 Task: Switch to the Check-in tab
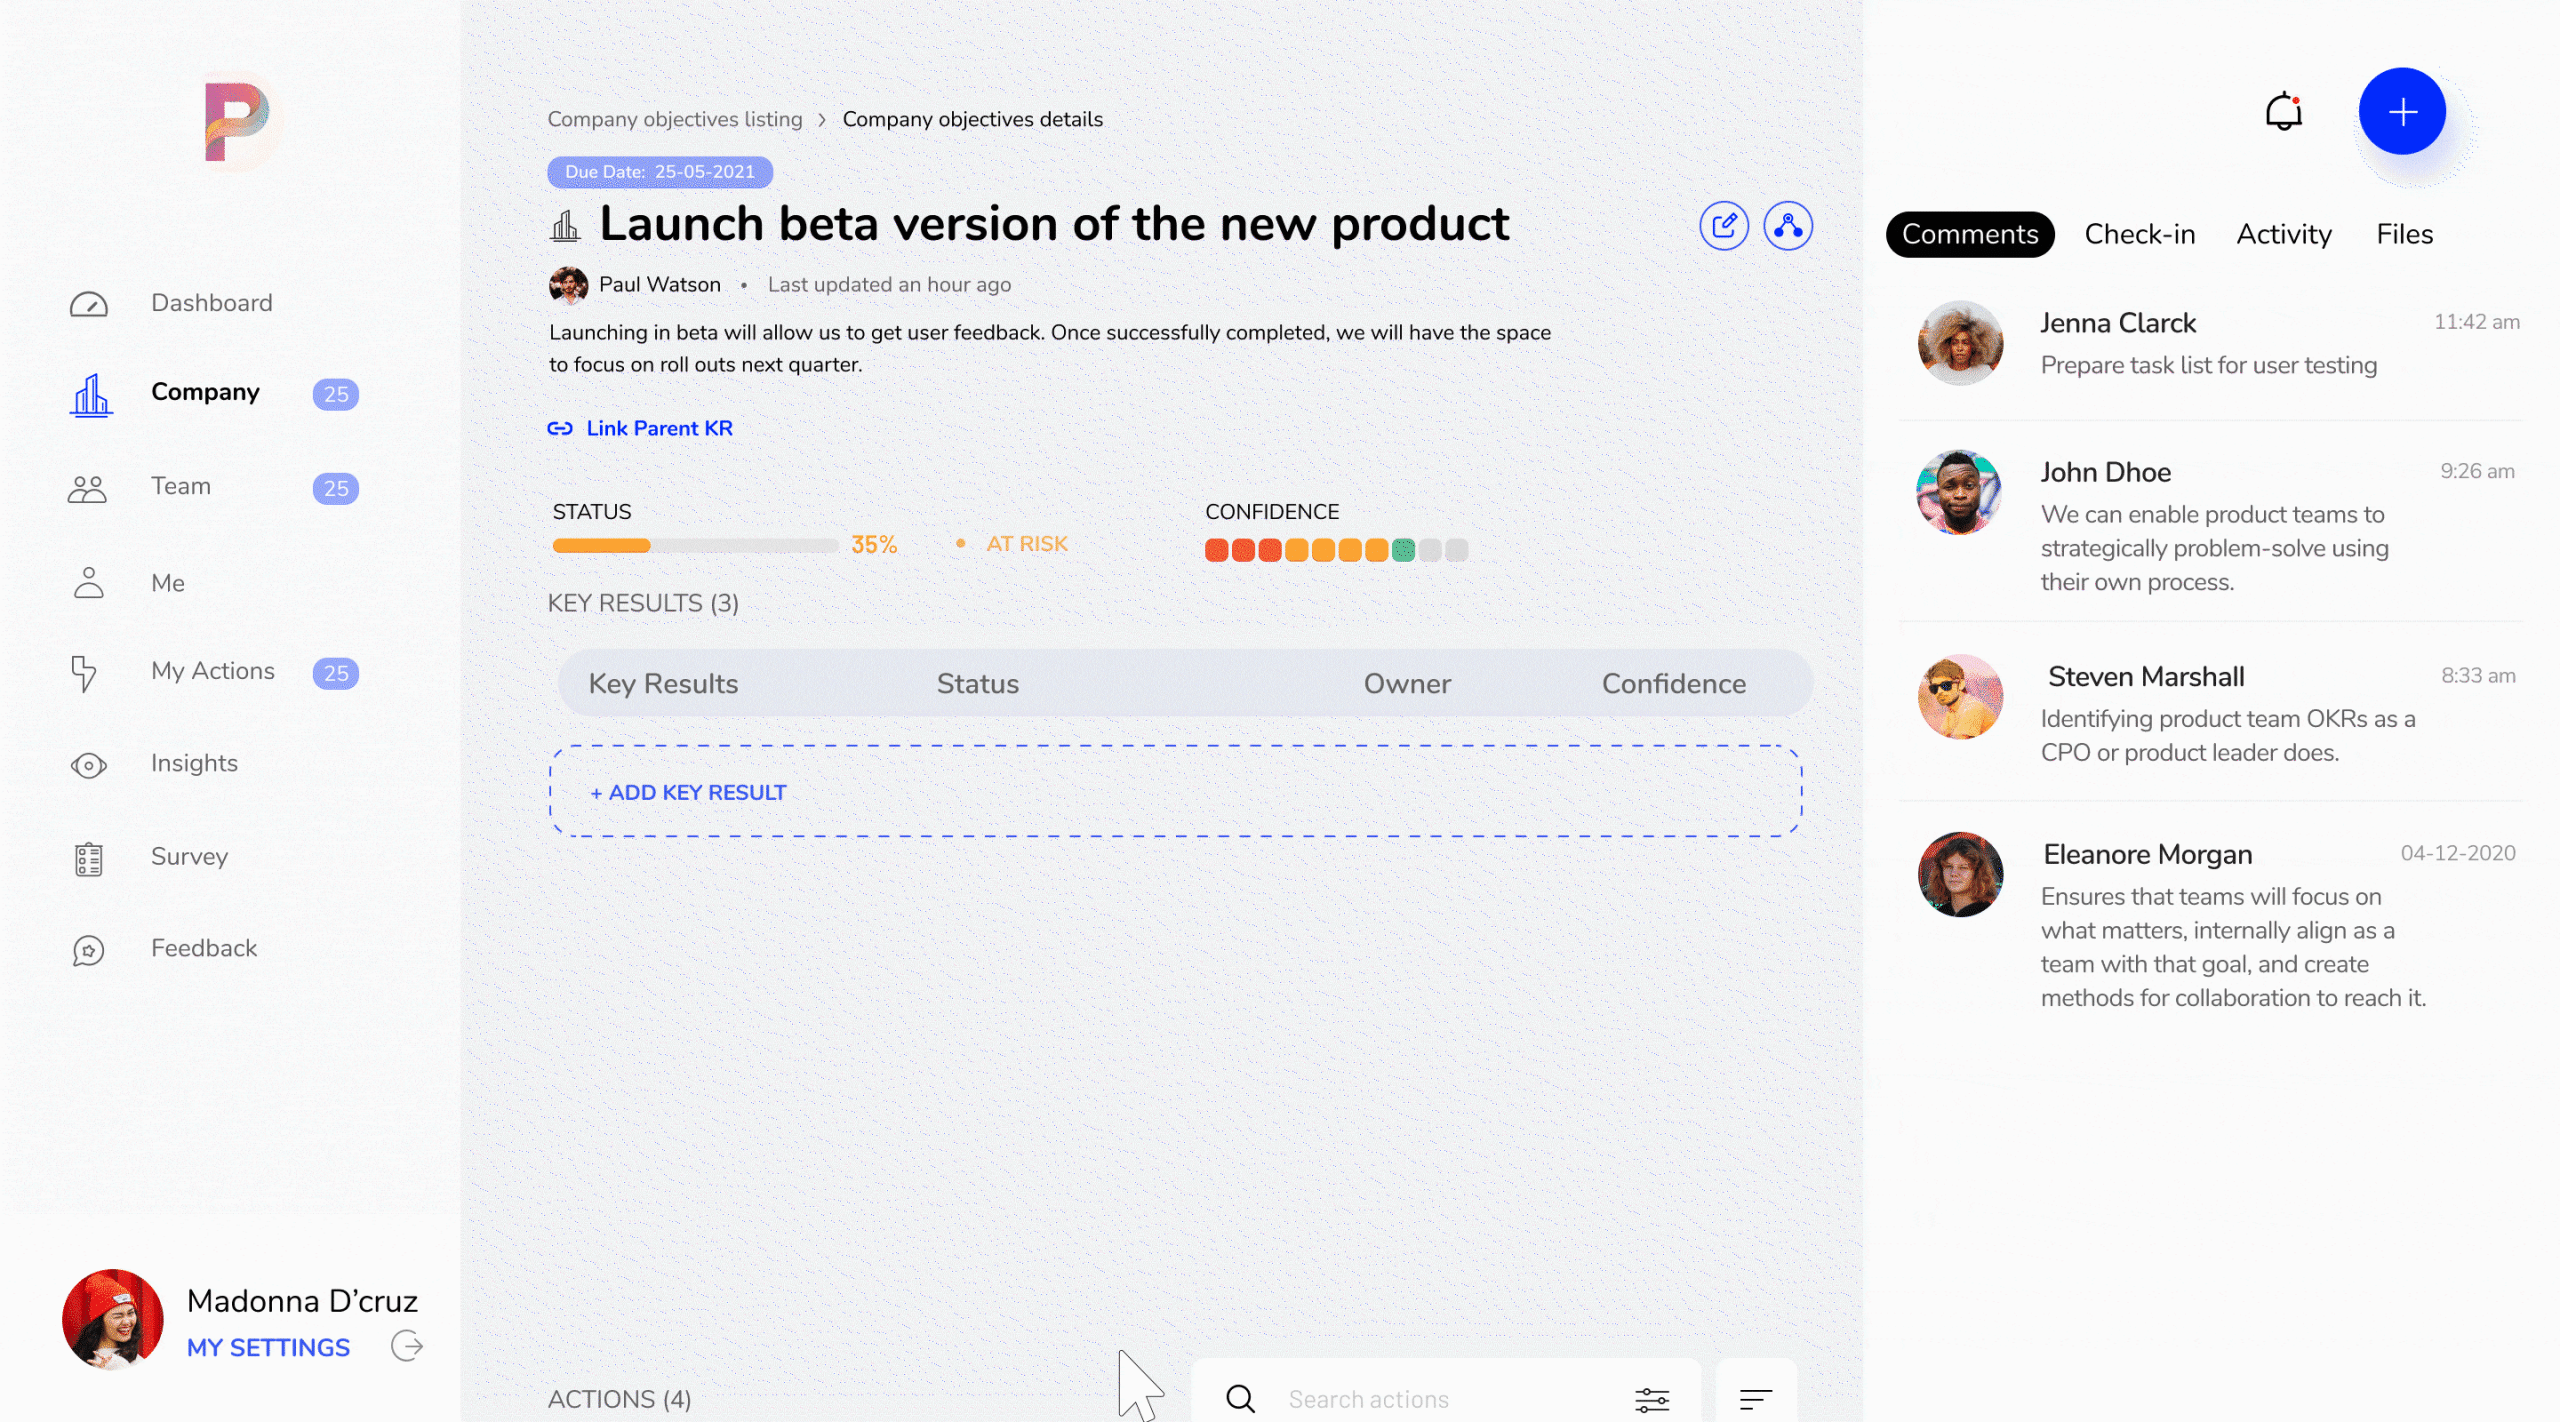[2139, 234]
